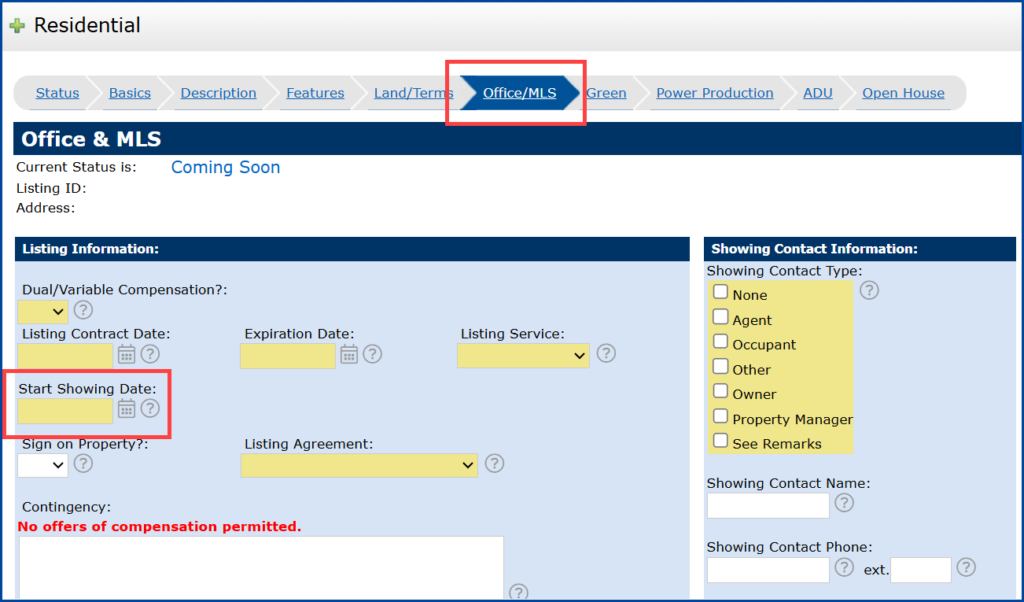Open the calendar picker for Expiration Date
The image size is (1024, 602).
pyautogui.click(x=351, y=354)
